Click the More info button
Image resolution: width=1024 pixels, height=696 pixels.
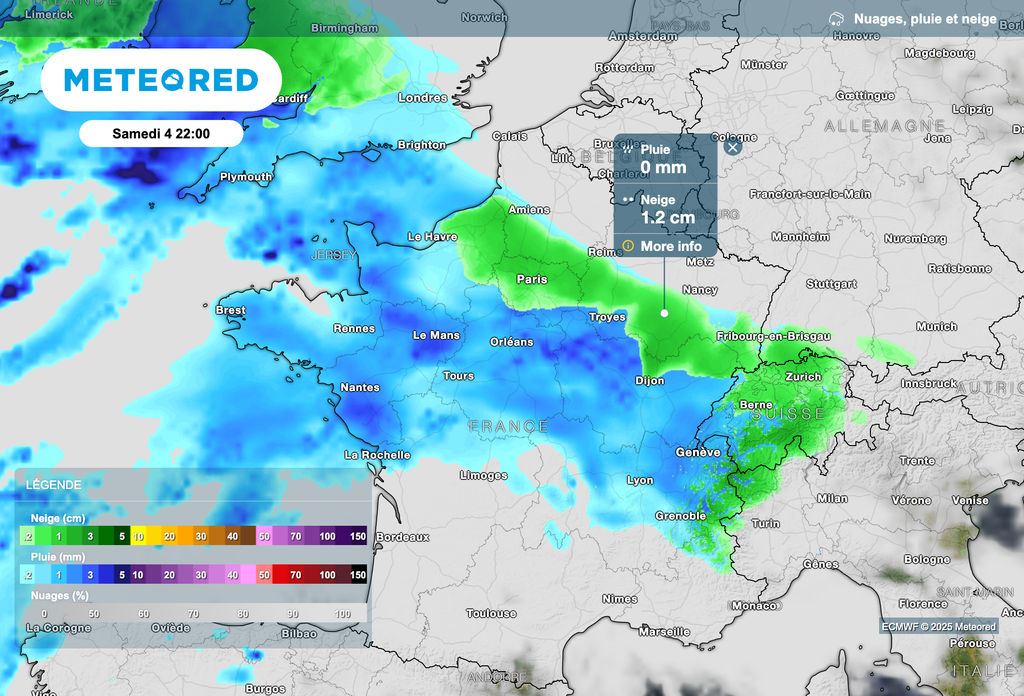pyautogui.click(x=670, y=246)
